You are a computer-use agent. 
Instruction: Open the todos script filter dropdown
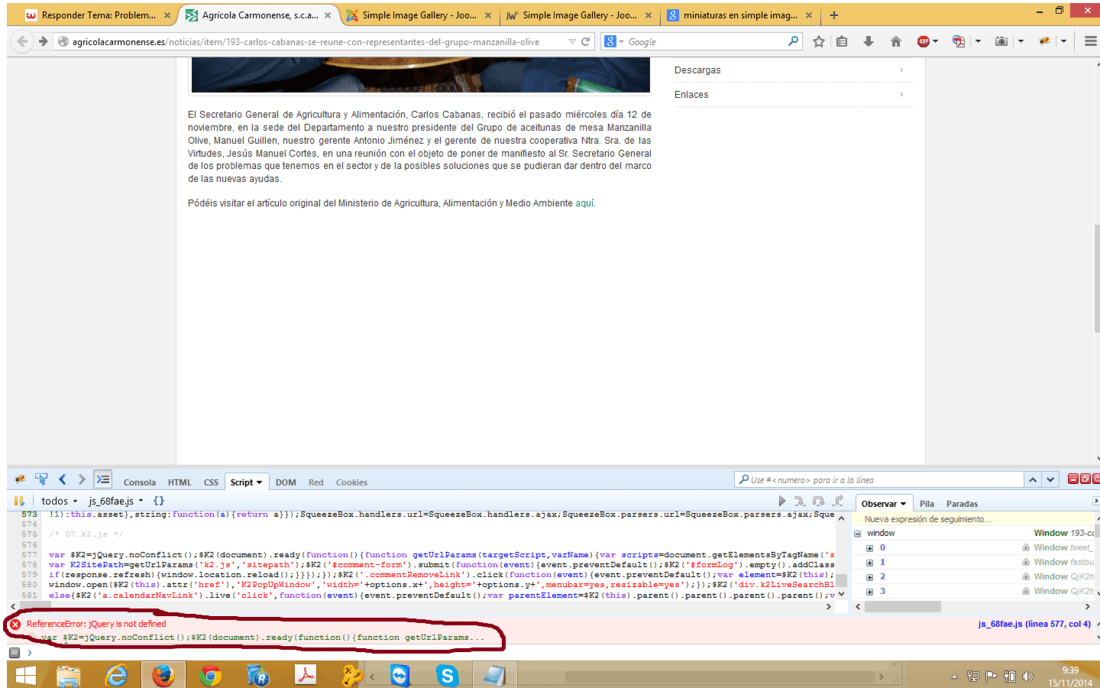(59, 501)
